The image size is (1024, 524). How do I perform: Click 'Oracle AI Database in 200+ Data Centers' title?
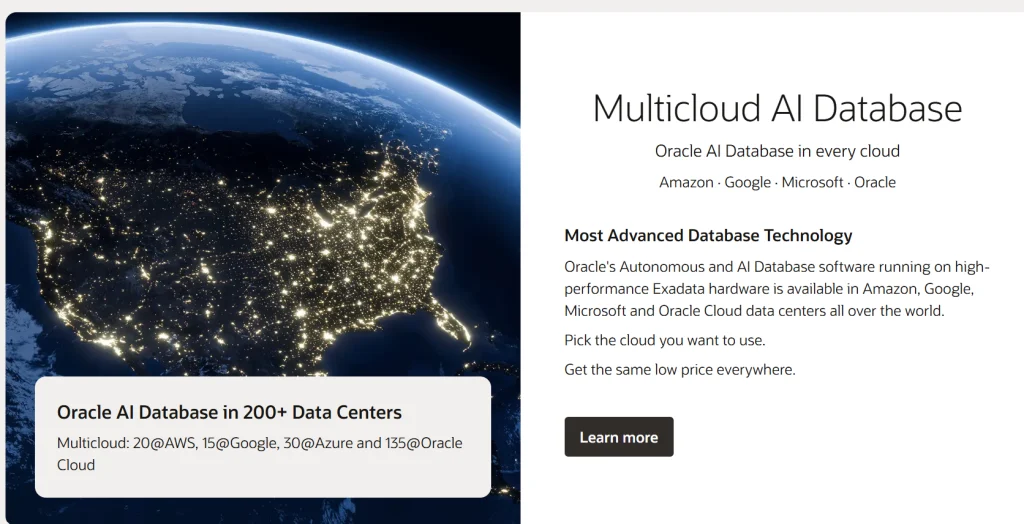tap(229, 412)
